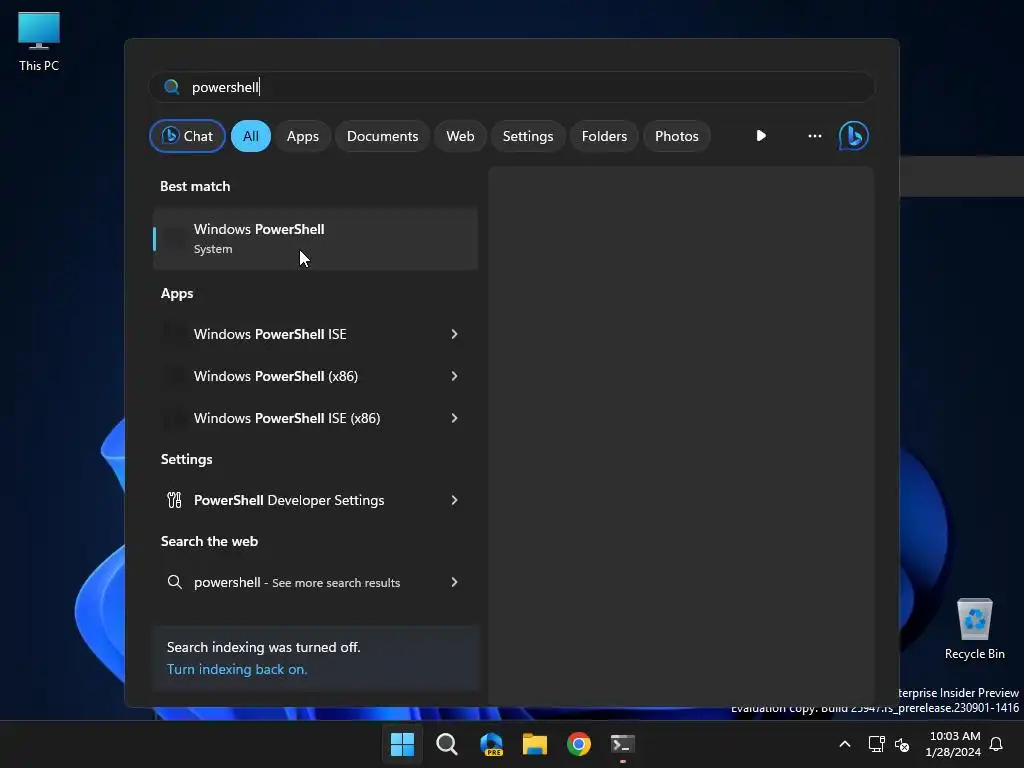Open Windows PowerShell best match

tap(315, 238)
